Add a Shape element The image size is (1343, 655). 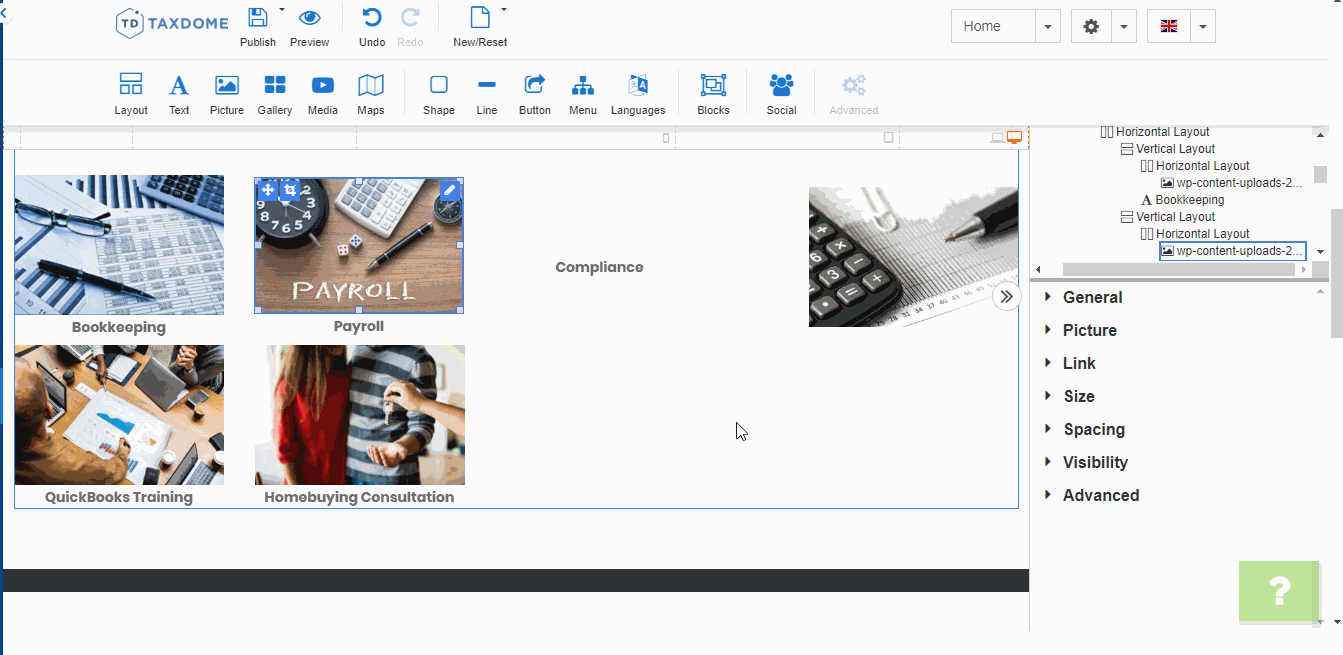pos(438,86)
